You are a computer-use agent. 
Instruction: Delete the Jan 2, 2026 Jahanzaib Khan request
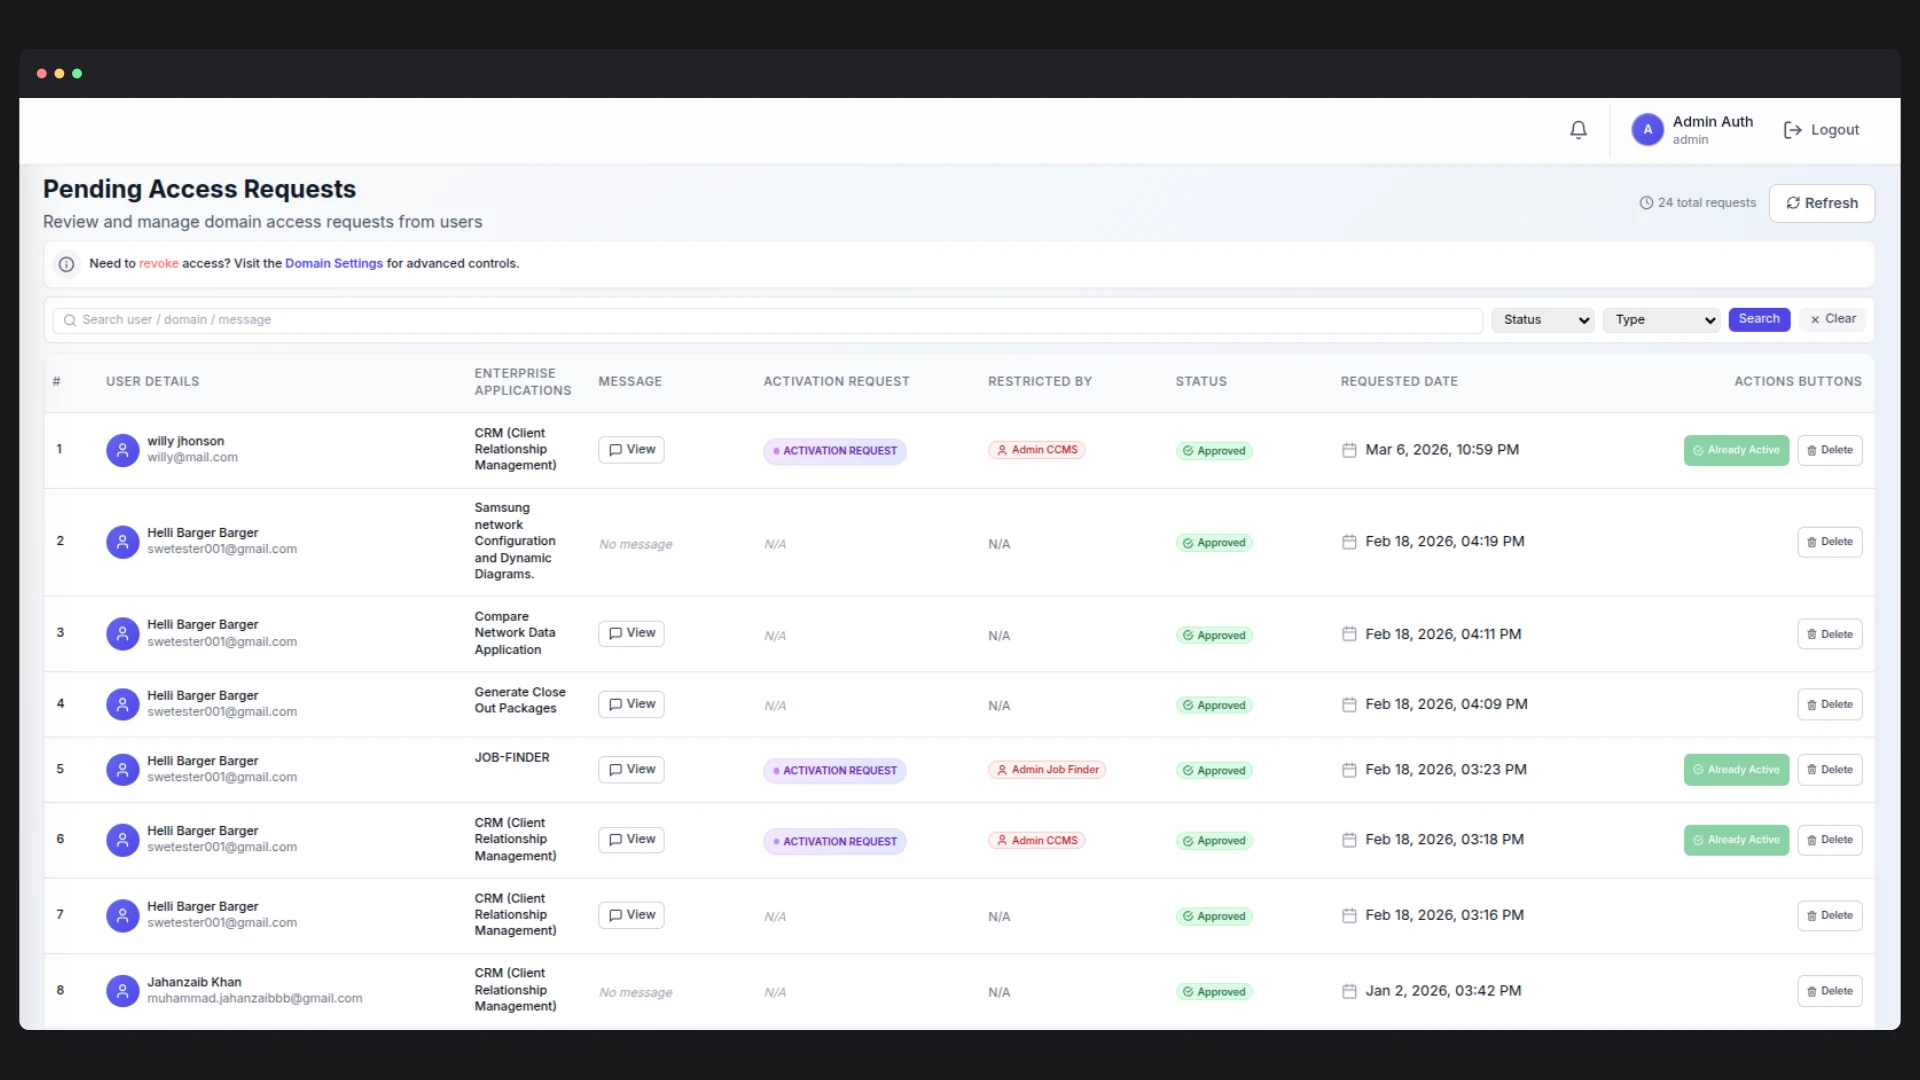[x=1829, y=991]
